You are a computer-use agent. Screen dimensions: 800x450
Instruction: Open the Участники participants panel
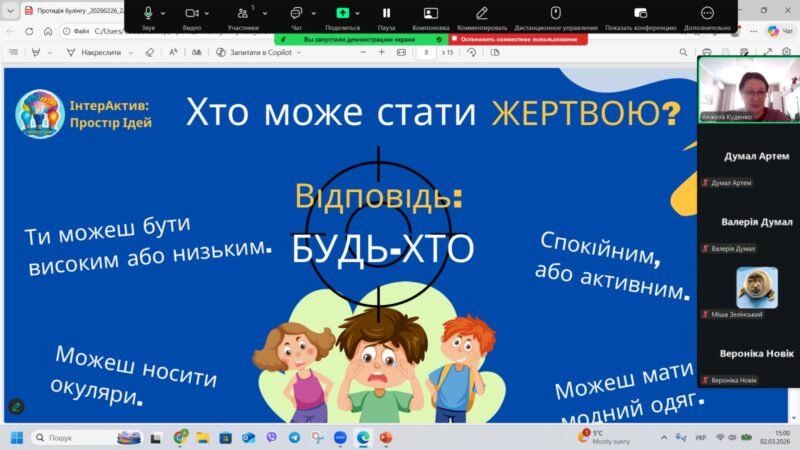(242, 13)
